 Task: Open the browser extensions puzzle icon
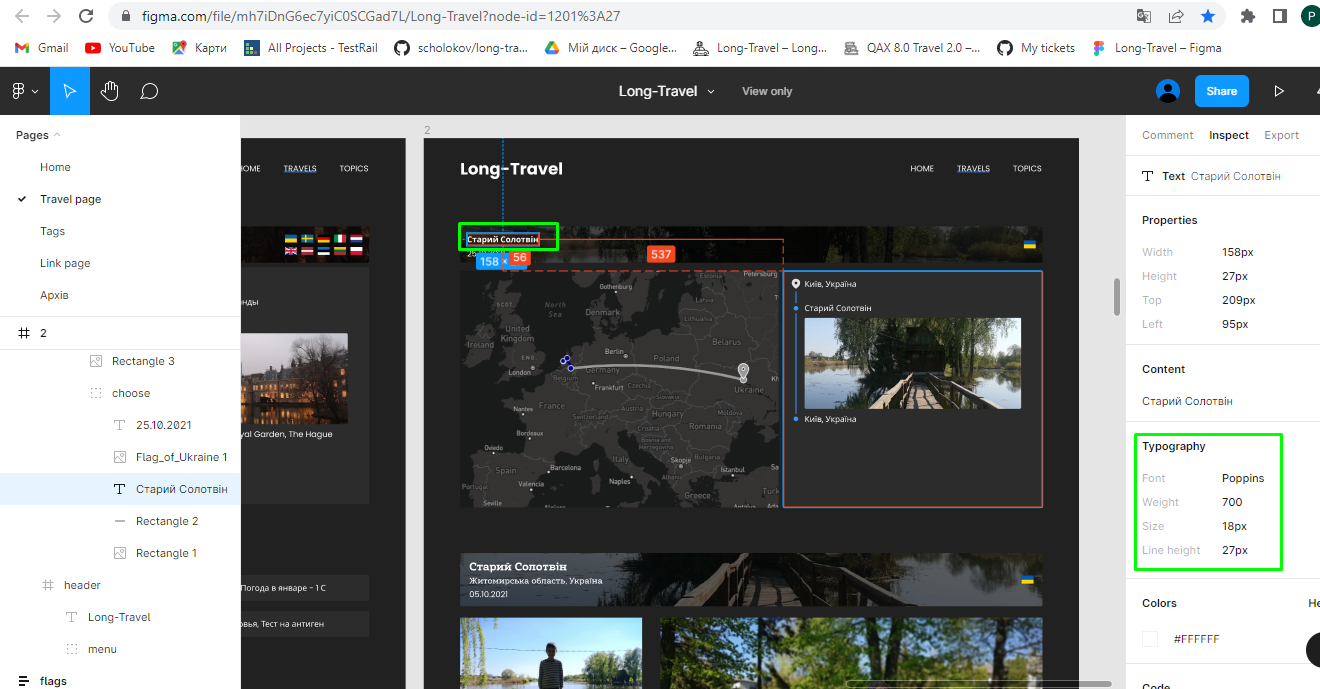click(x=1247, y=16)
